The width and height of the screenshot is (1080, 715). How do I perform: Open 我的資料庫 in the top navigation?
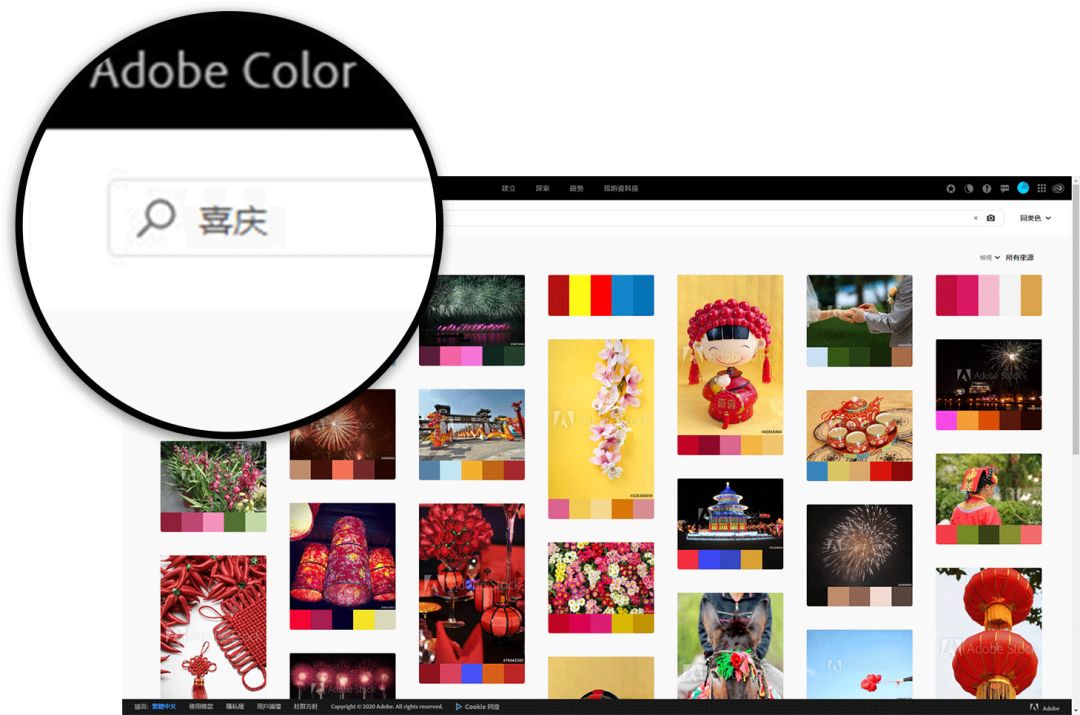(620, 188)
